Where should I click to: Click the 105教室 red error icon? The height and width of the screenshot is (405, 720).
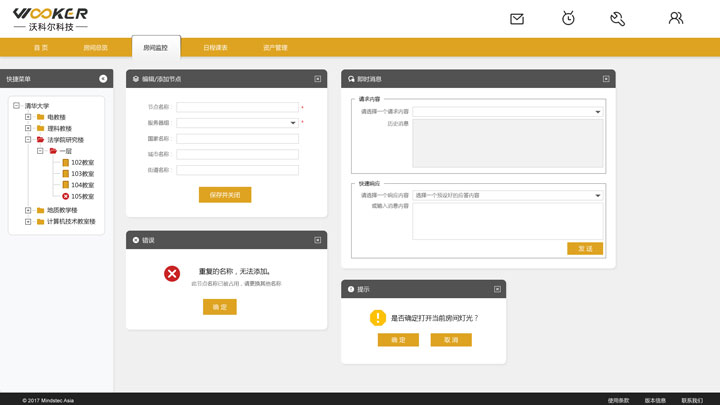(66, 196)
